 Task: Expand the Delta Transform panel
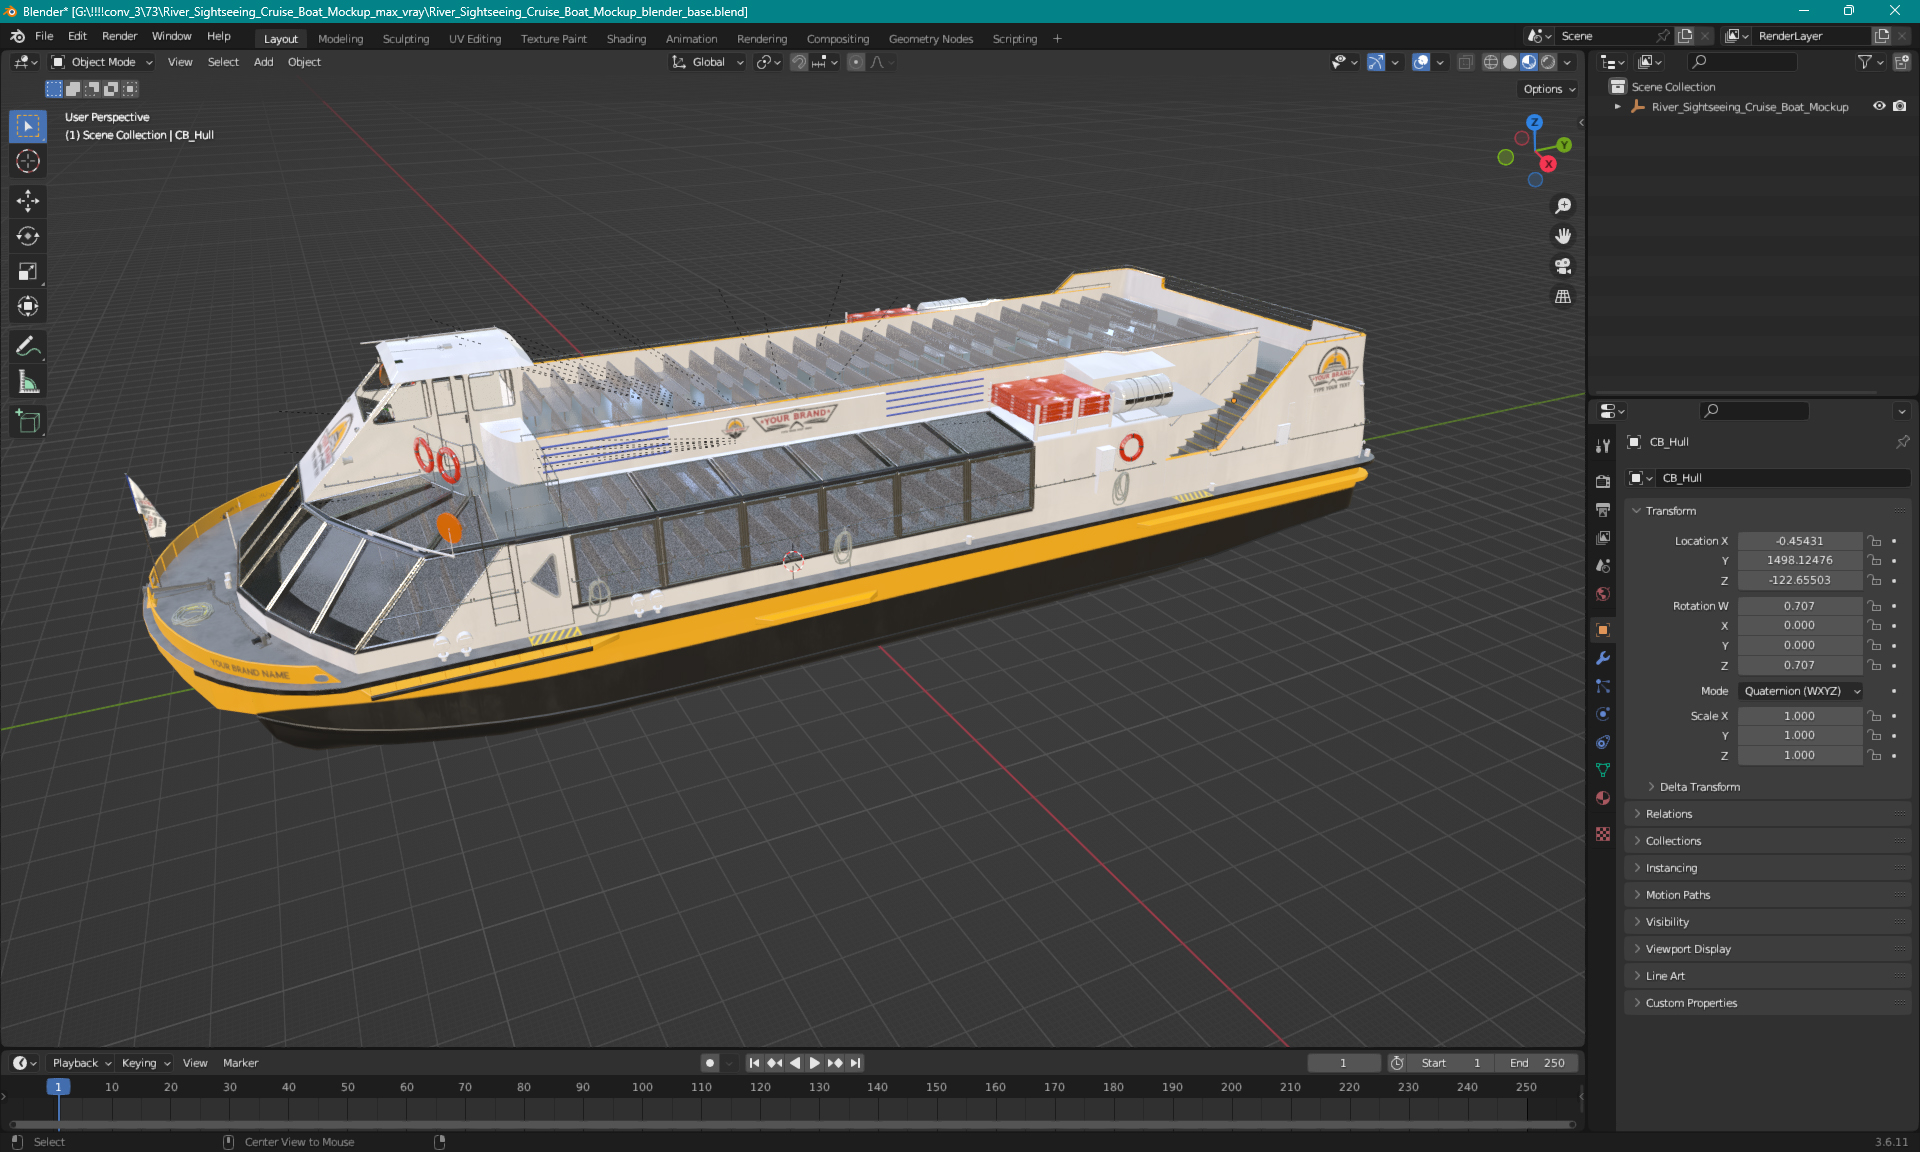point(1699,787)
